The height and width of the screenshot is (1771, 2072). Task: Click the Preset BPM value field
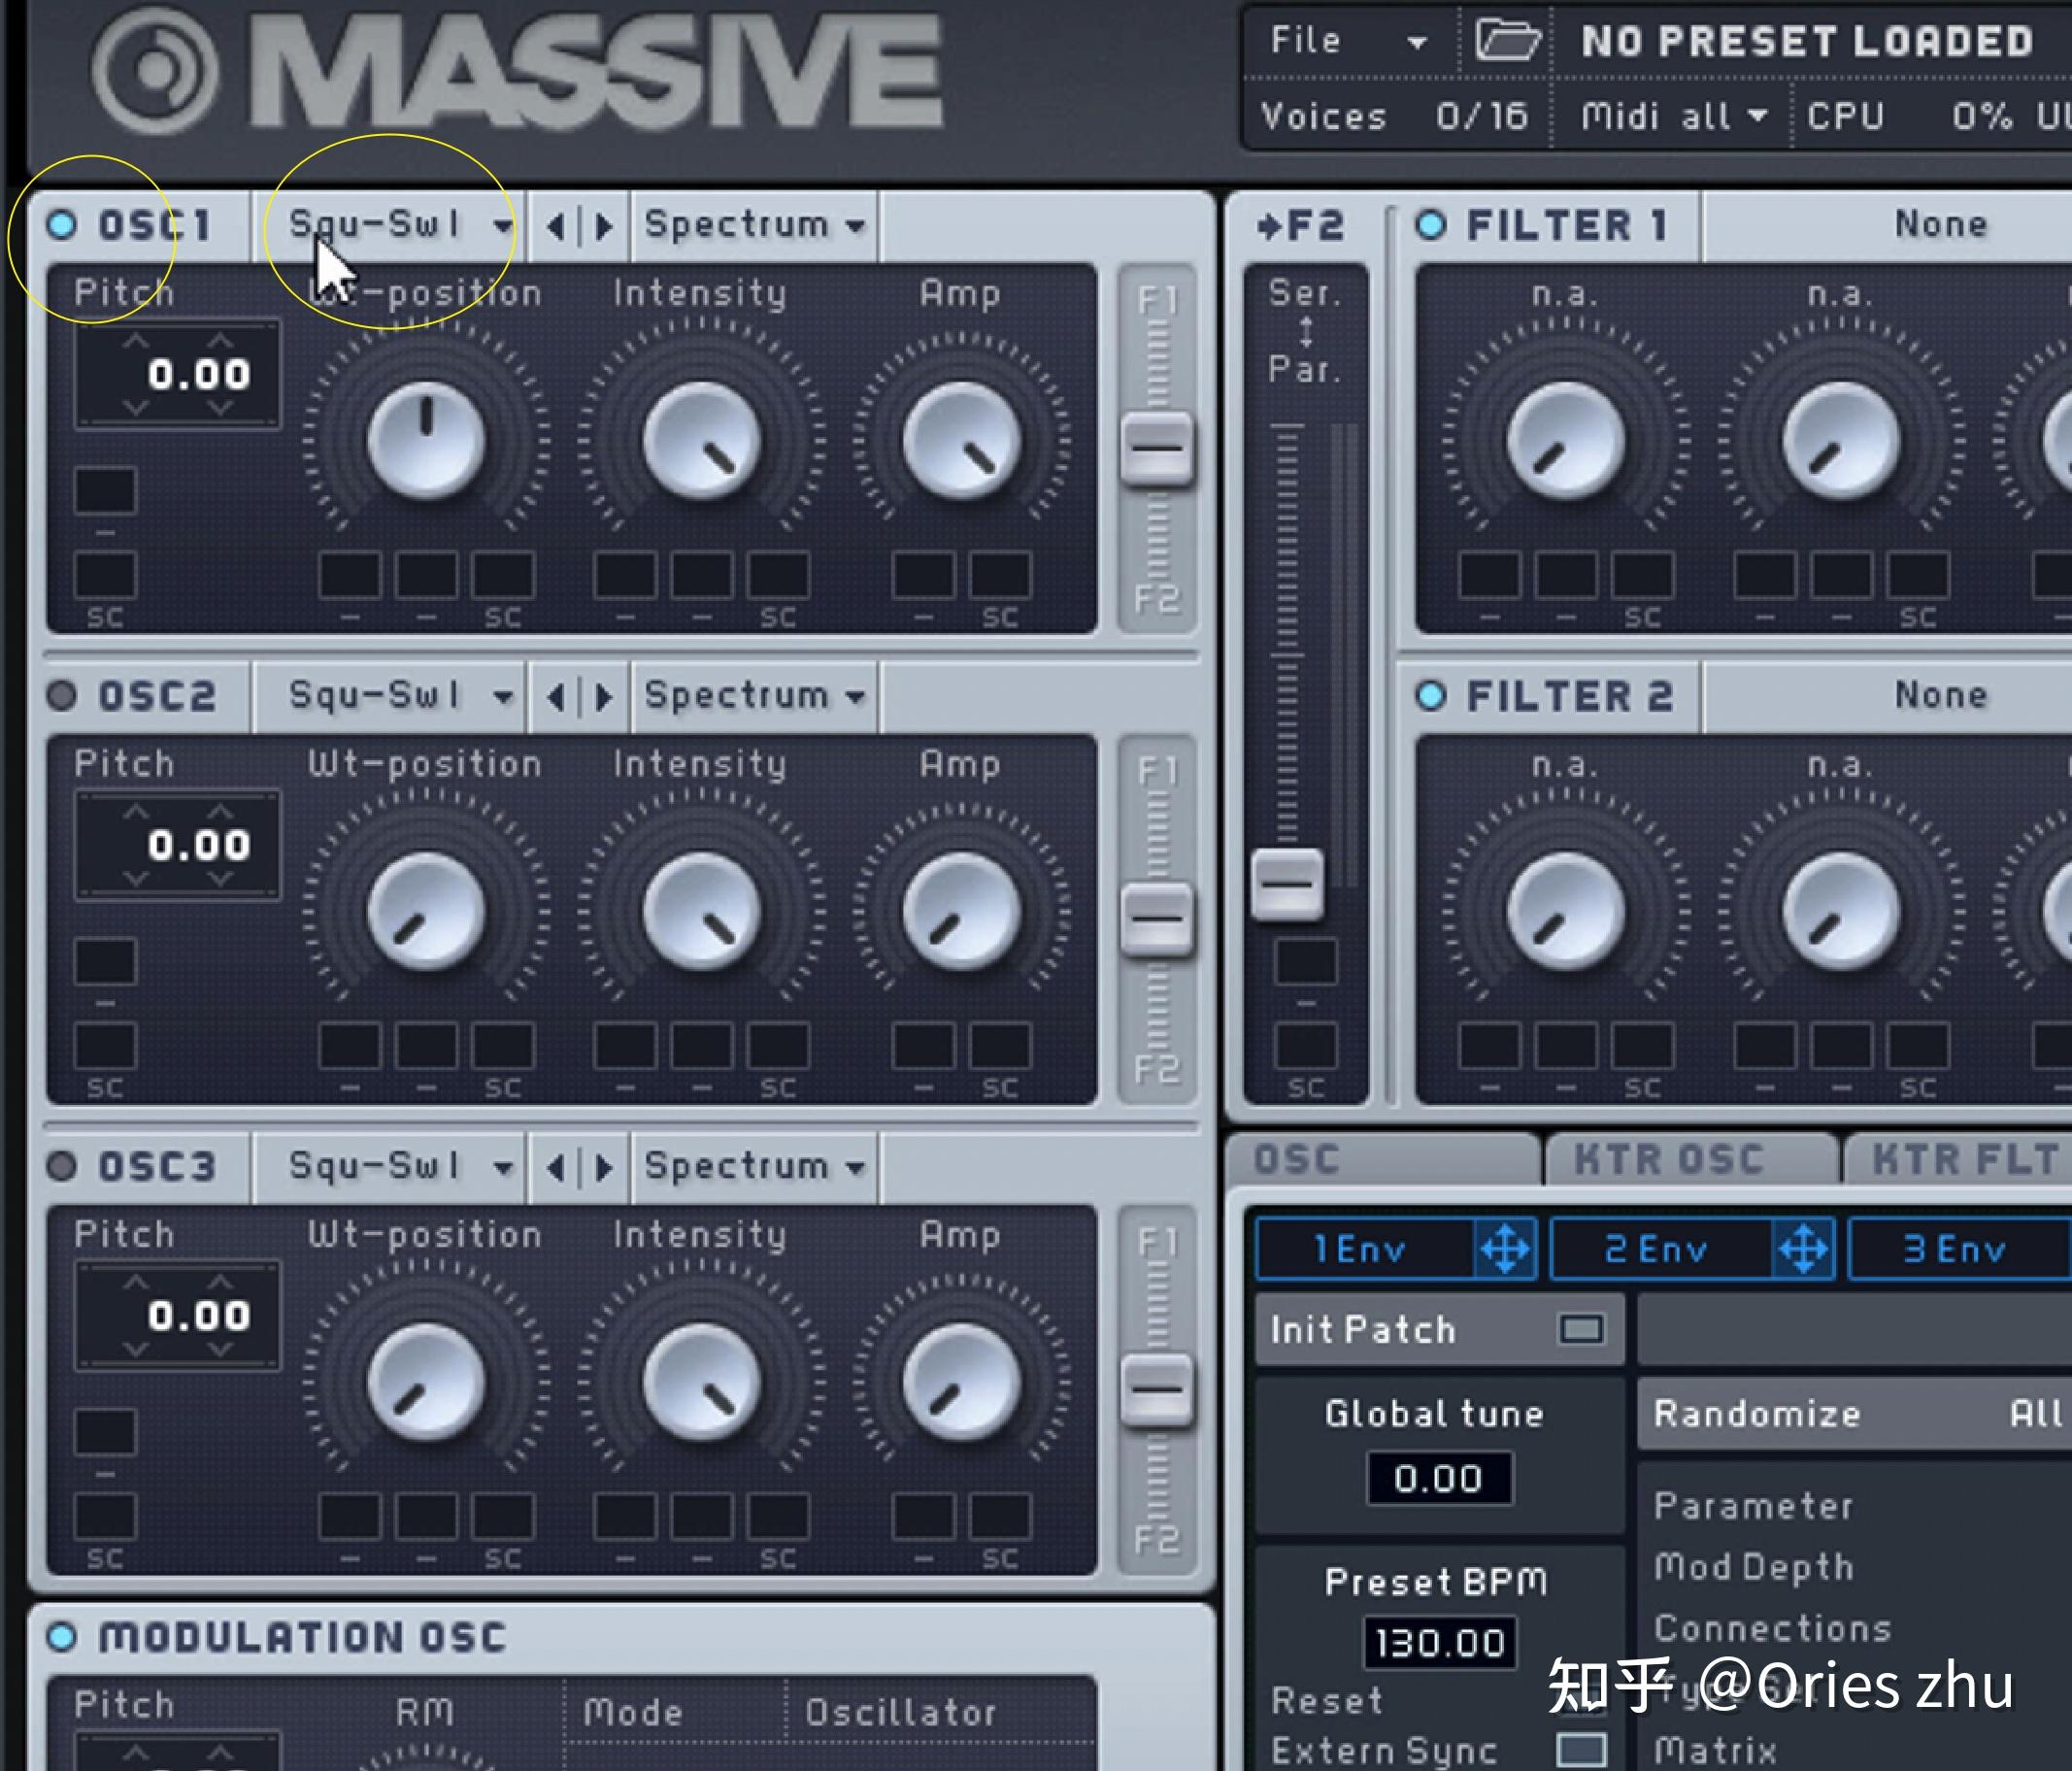tap(1440, 1641)
